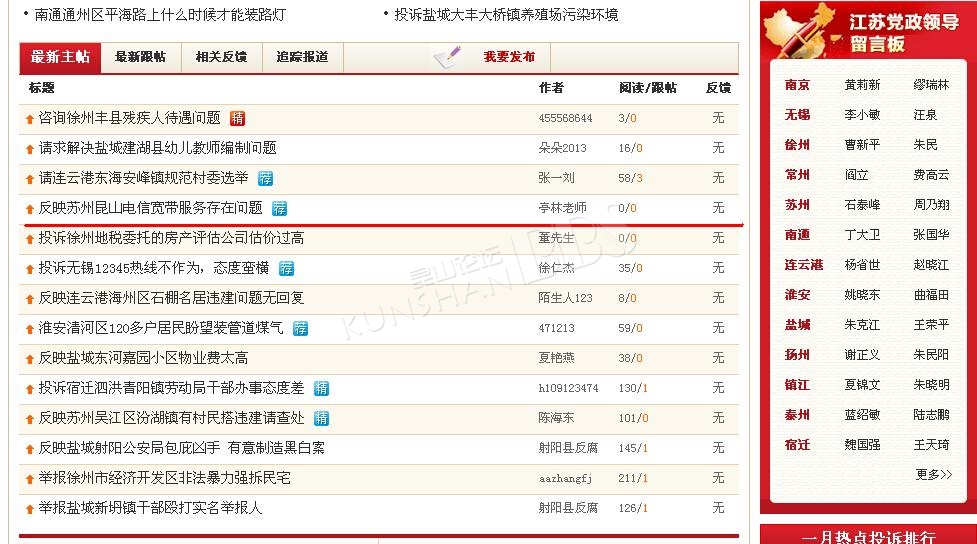
Task: Click the 荐 badge on 淮安清河区120多户居民盼望装管道煤气
Action: click(300, 328)
